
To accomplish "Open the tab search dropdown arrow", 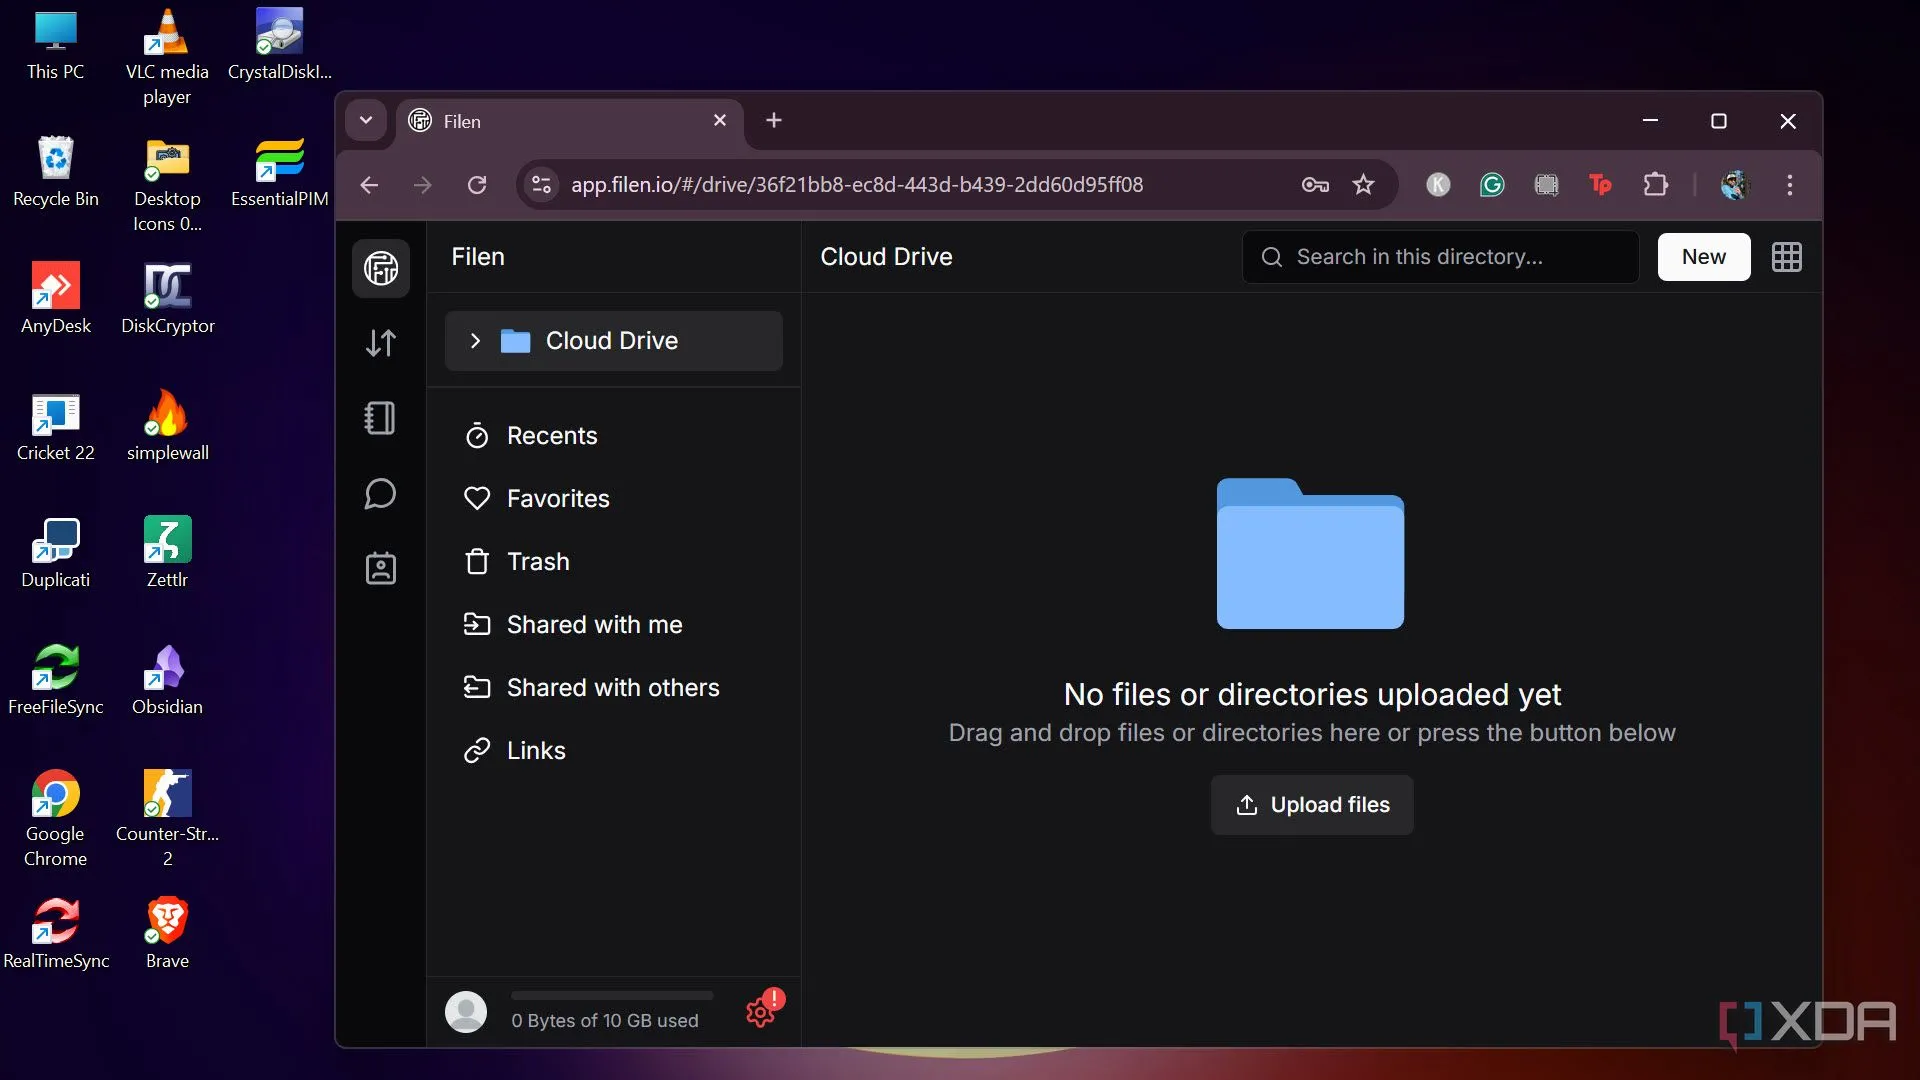I will tap(366, 121).
